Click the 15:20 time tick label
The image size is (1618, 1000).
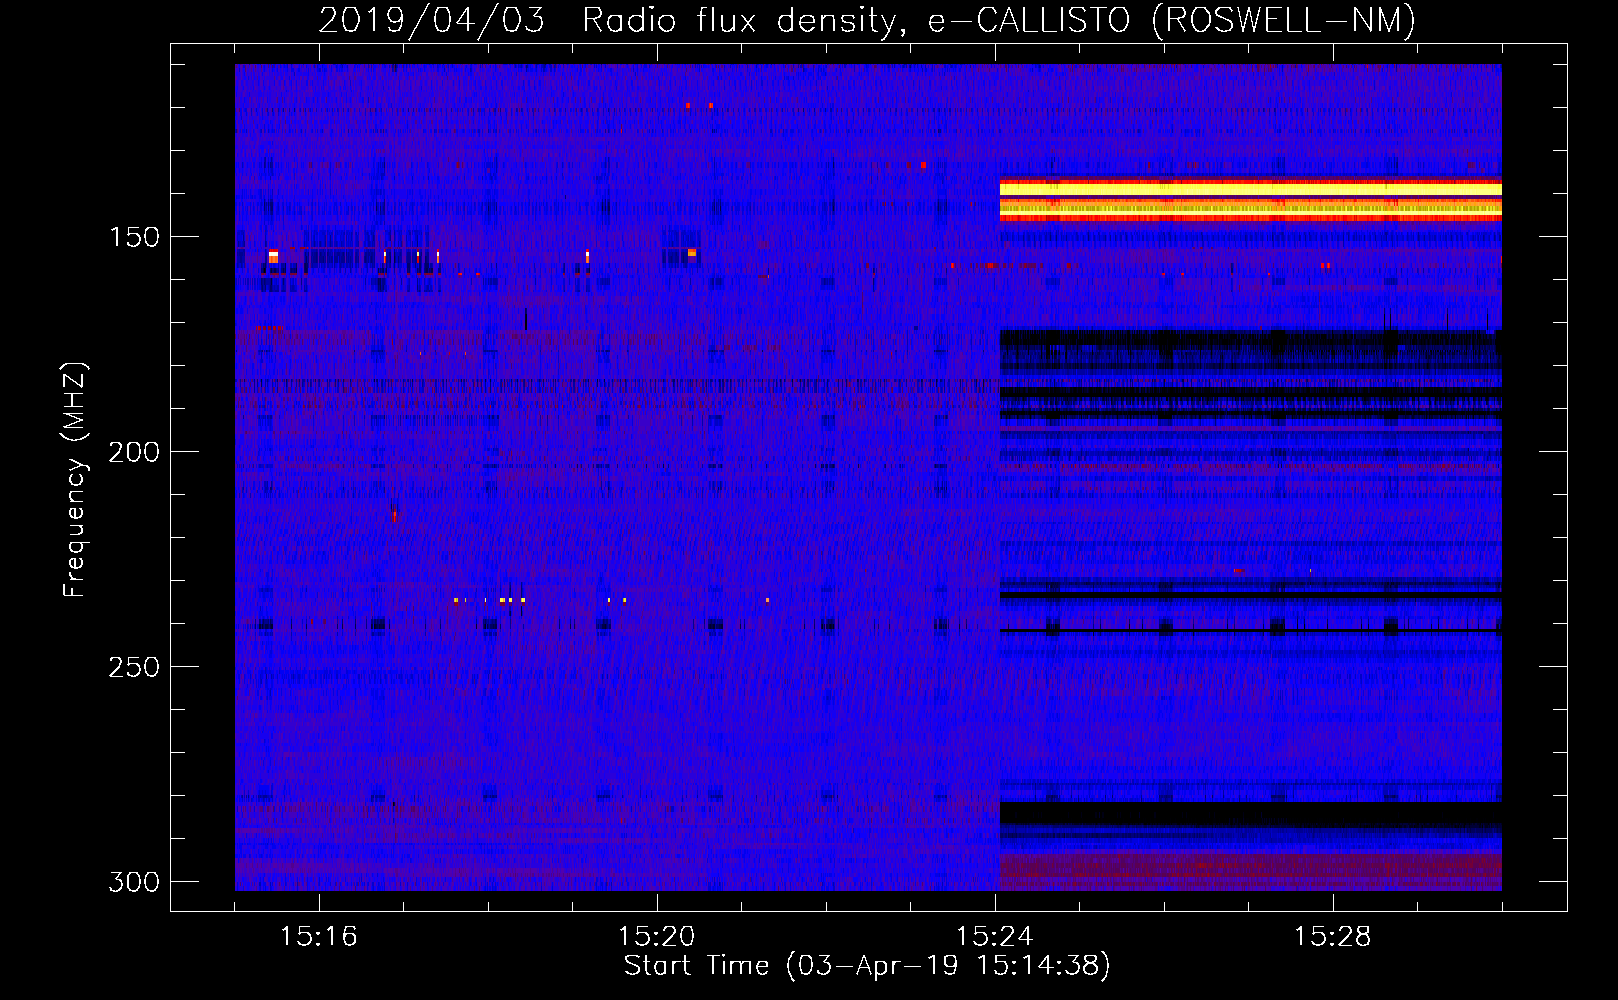click(656, 936)
